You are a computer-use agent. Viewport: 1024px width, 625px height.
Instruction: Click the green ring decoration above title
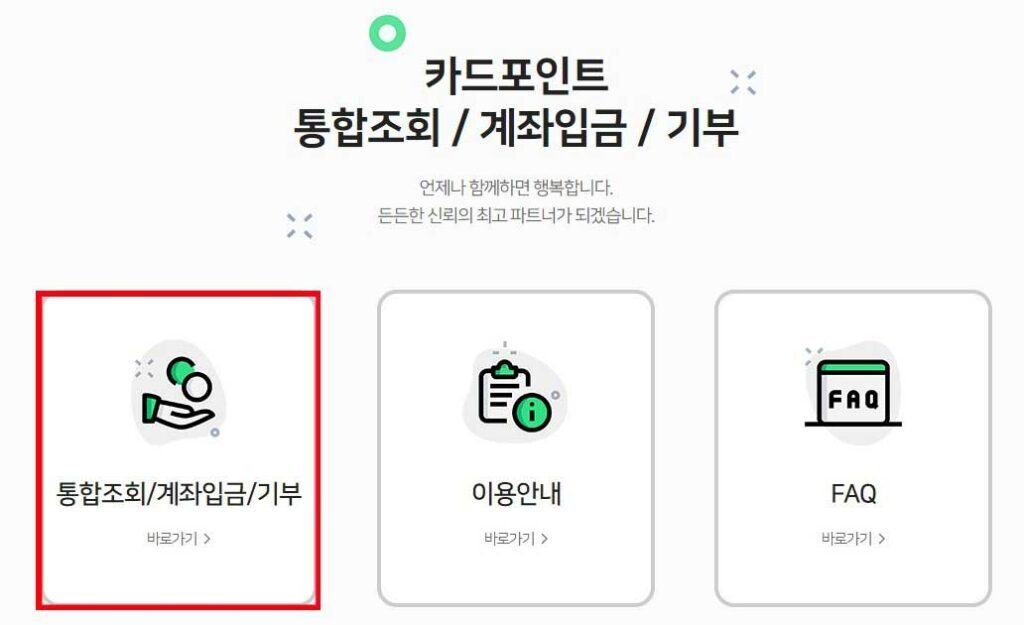point(387,33)
